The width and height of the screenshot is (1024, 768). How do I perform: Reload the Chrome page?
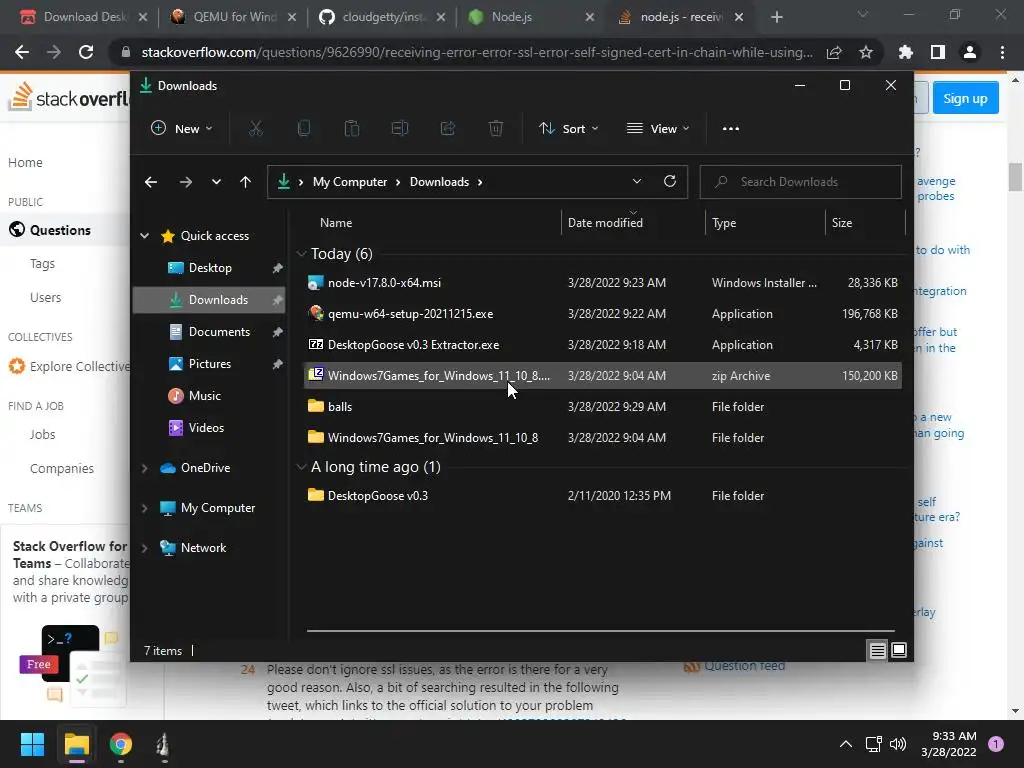click(x=86, y=52)
